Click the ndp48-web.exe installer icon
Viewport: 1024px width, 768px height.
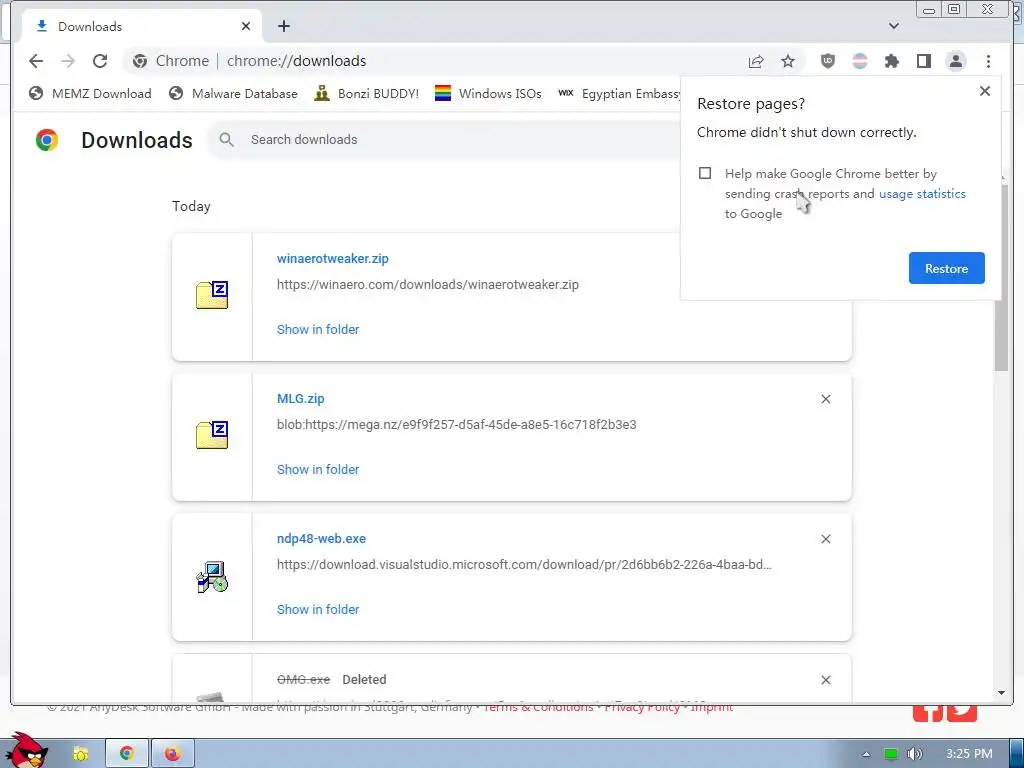pos(212,577)
